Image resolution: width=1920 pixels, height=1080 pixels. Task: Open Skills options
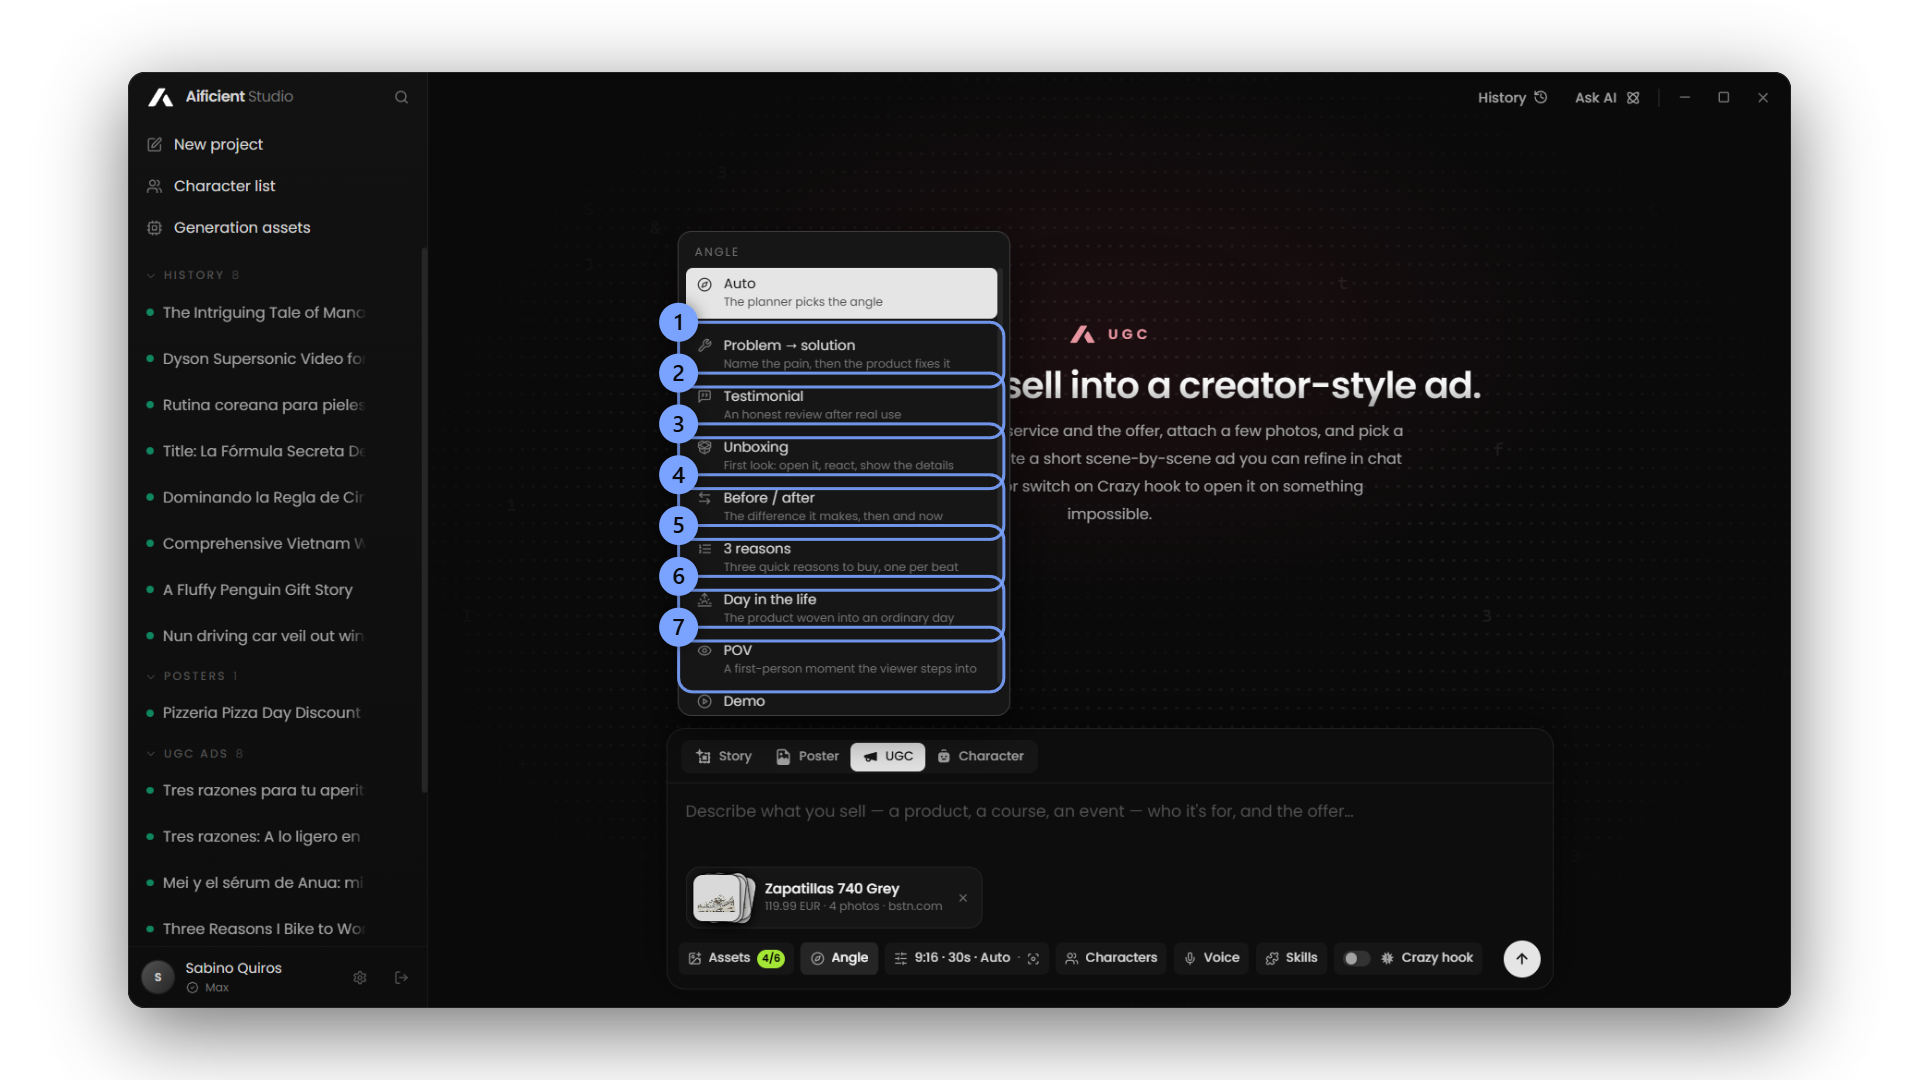point(1291,958)
